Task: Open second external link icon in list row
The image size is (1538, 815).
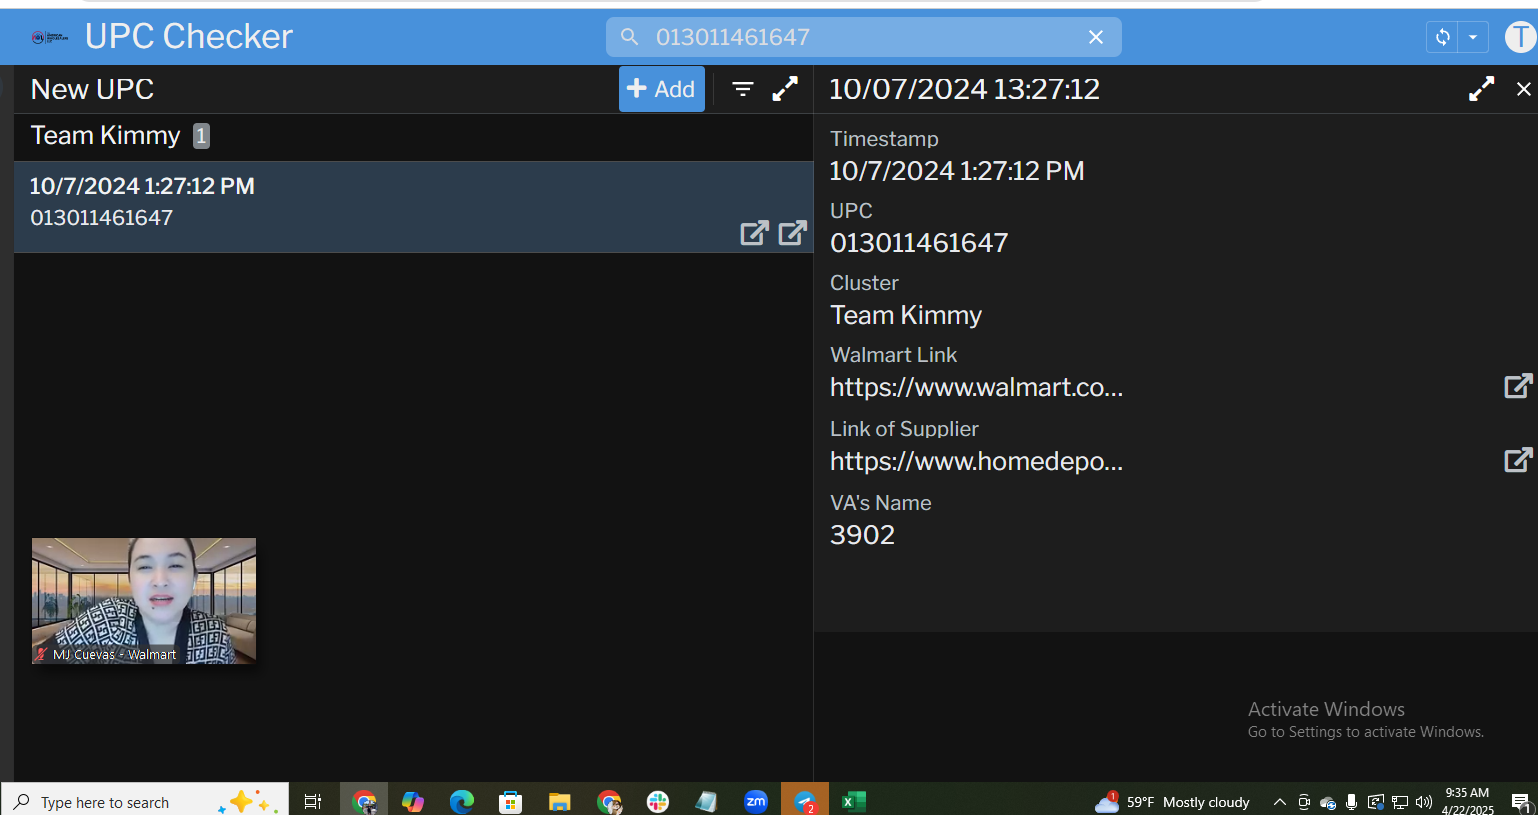Action: tap(792, 233)
